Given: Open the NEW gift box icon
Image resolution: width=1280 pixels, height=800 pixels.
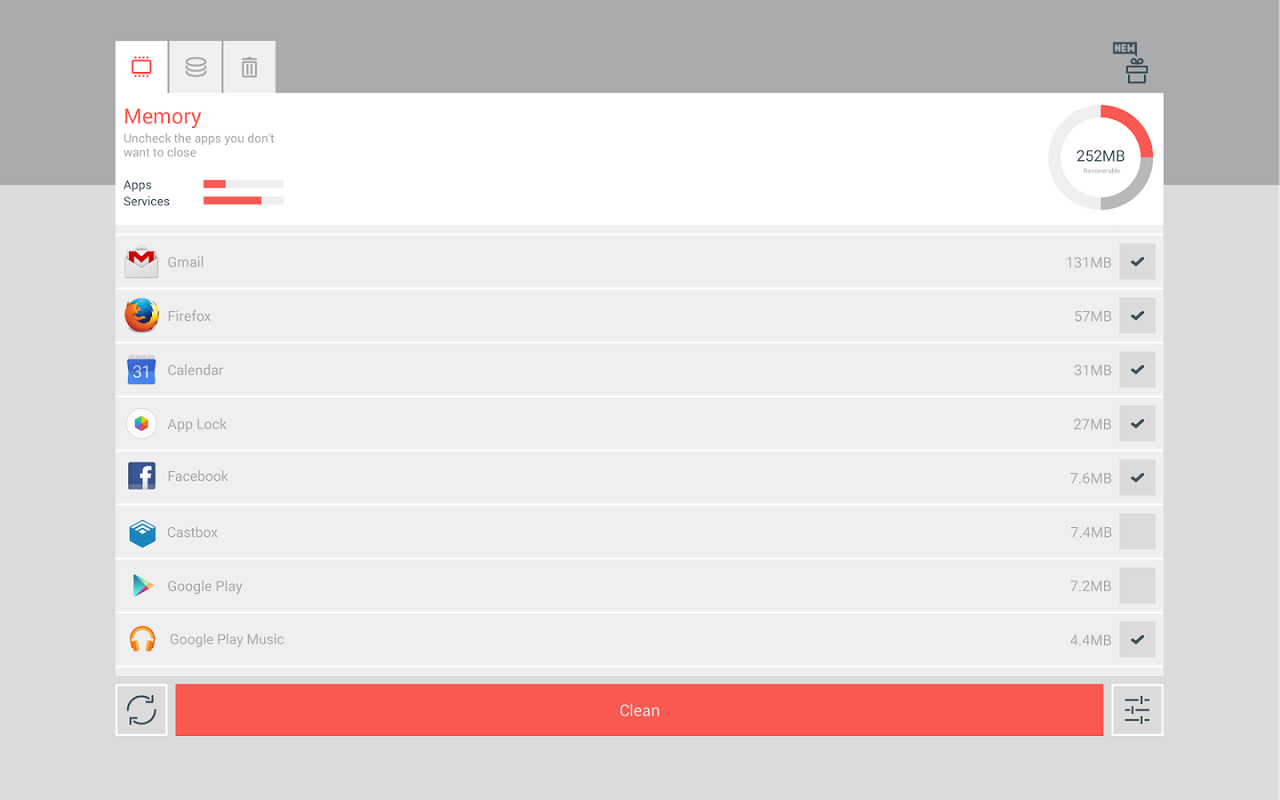Looking at the screenshot, I should click(x=1131, y=63).
